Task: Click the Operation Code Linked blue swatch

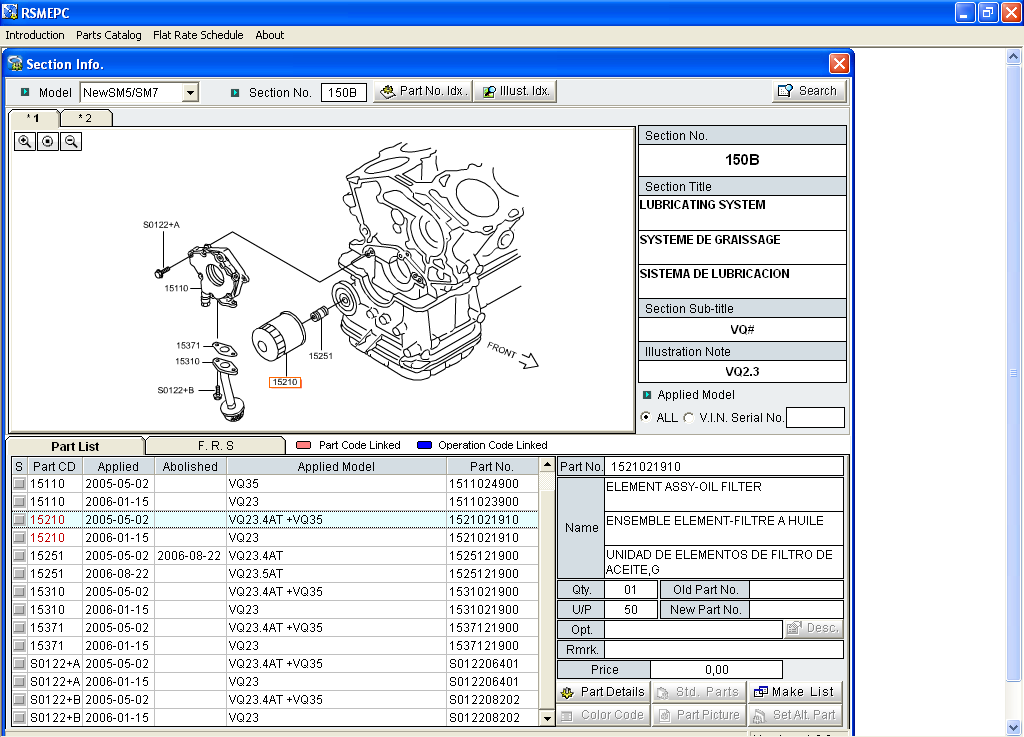Action: pyautogui.click(x=424, y=445)
